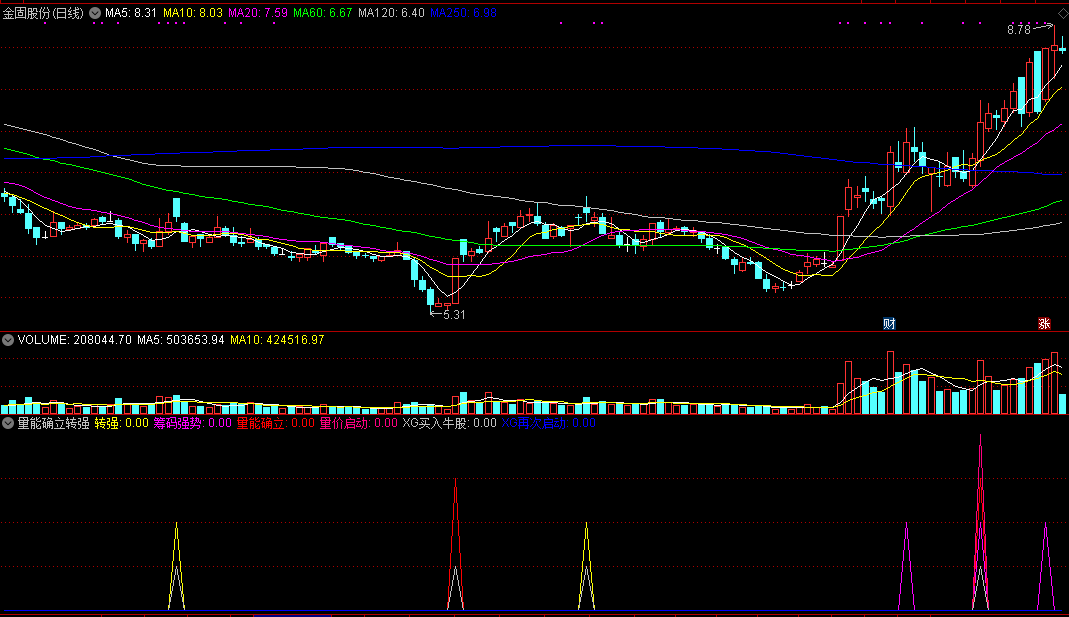Click the XG买入牛股: 0.00 indicator value
The image size is (1069, 617).
tap(449, 423)
